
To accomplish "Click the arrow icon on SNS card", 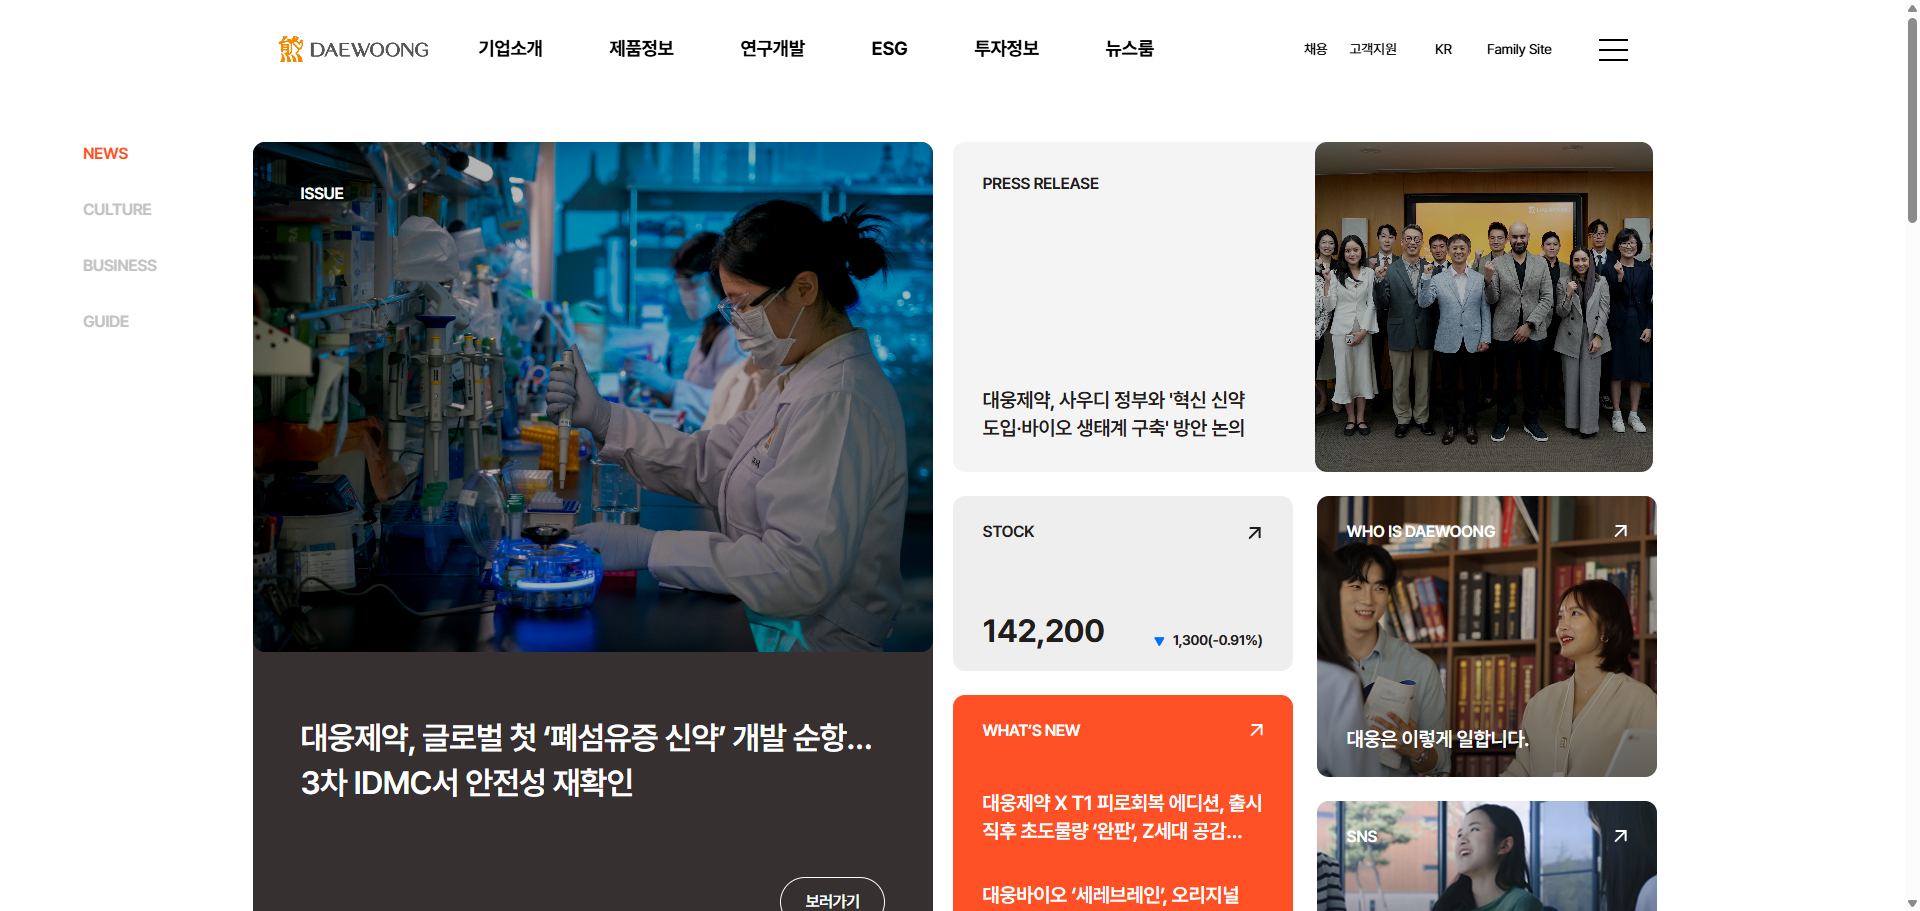I will coord(1620,836).
